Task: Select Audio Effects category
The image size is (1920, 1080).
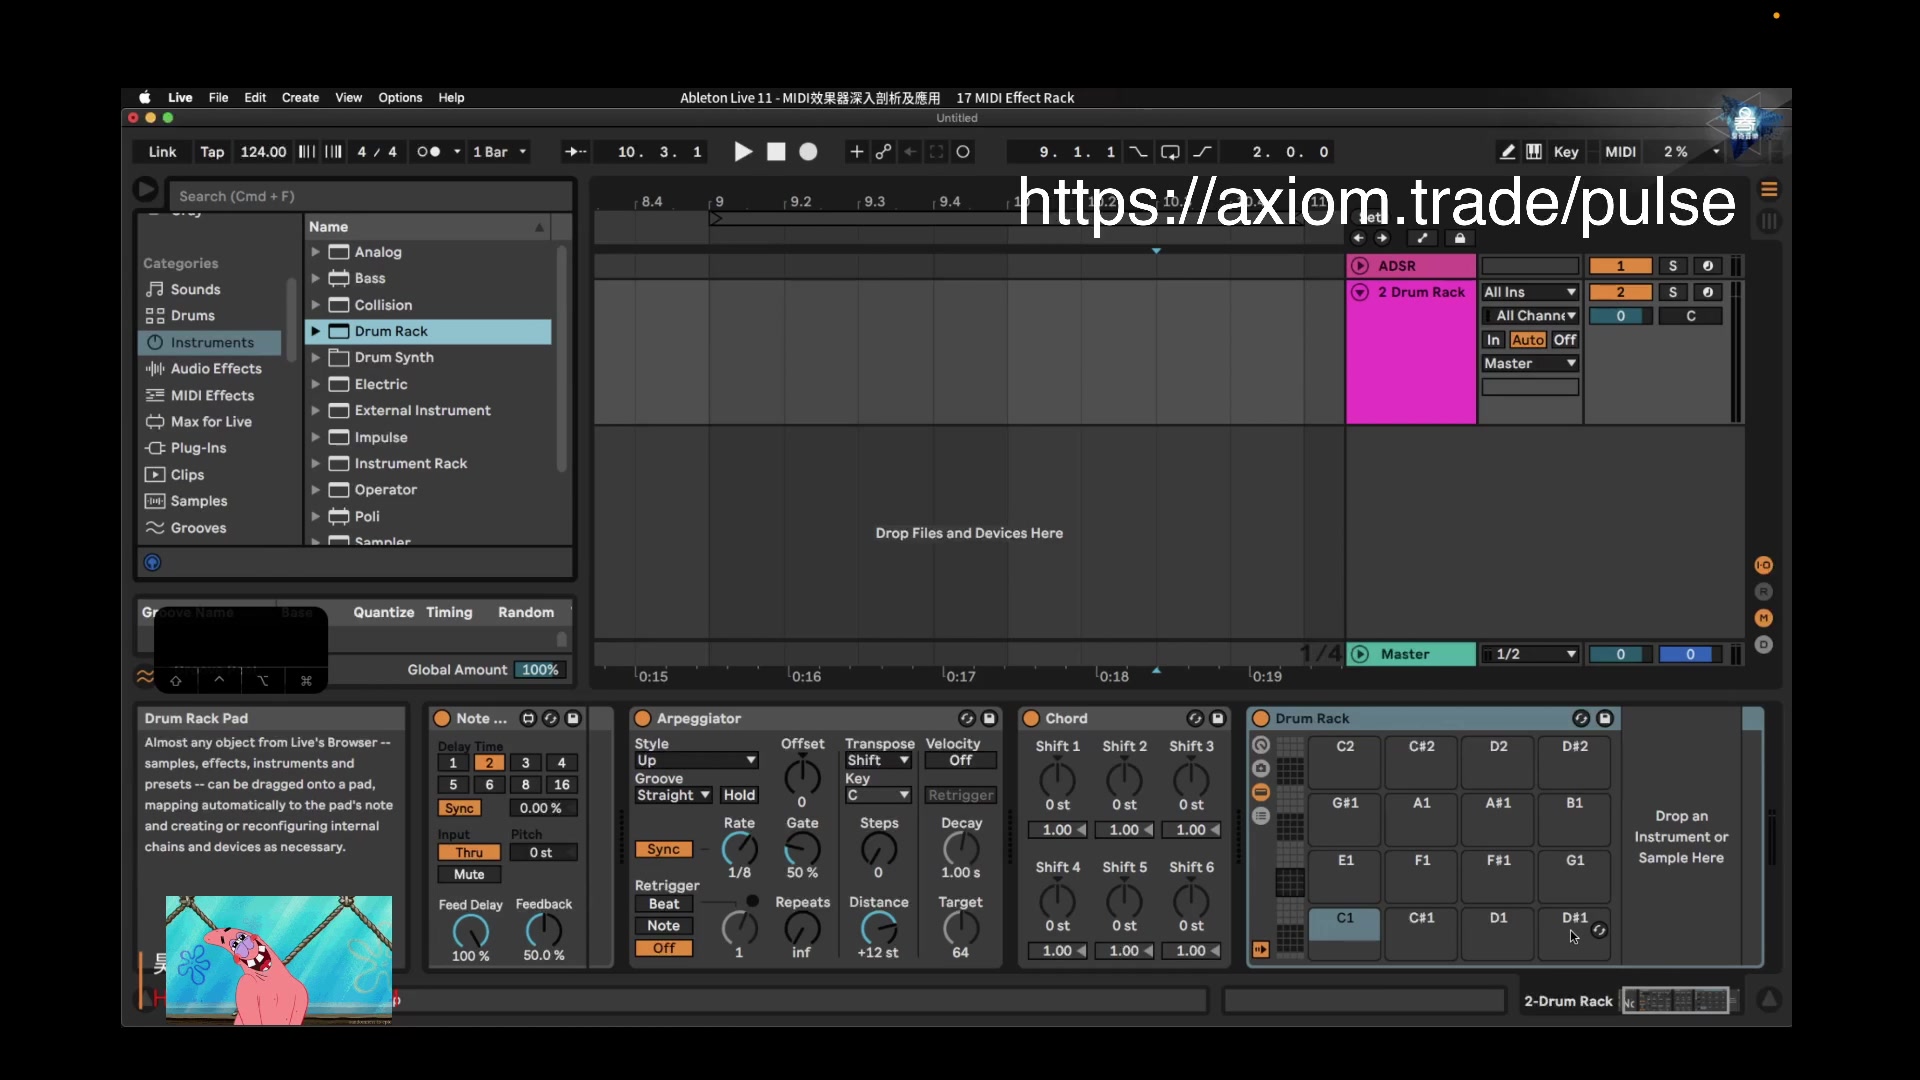Action: [216, 369]
